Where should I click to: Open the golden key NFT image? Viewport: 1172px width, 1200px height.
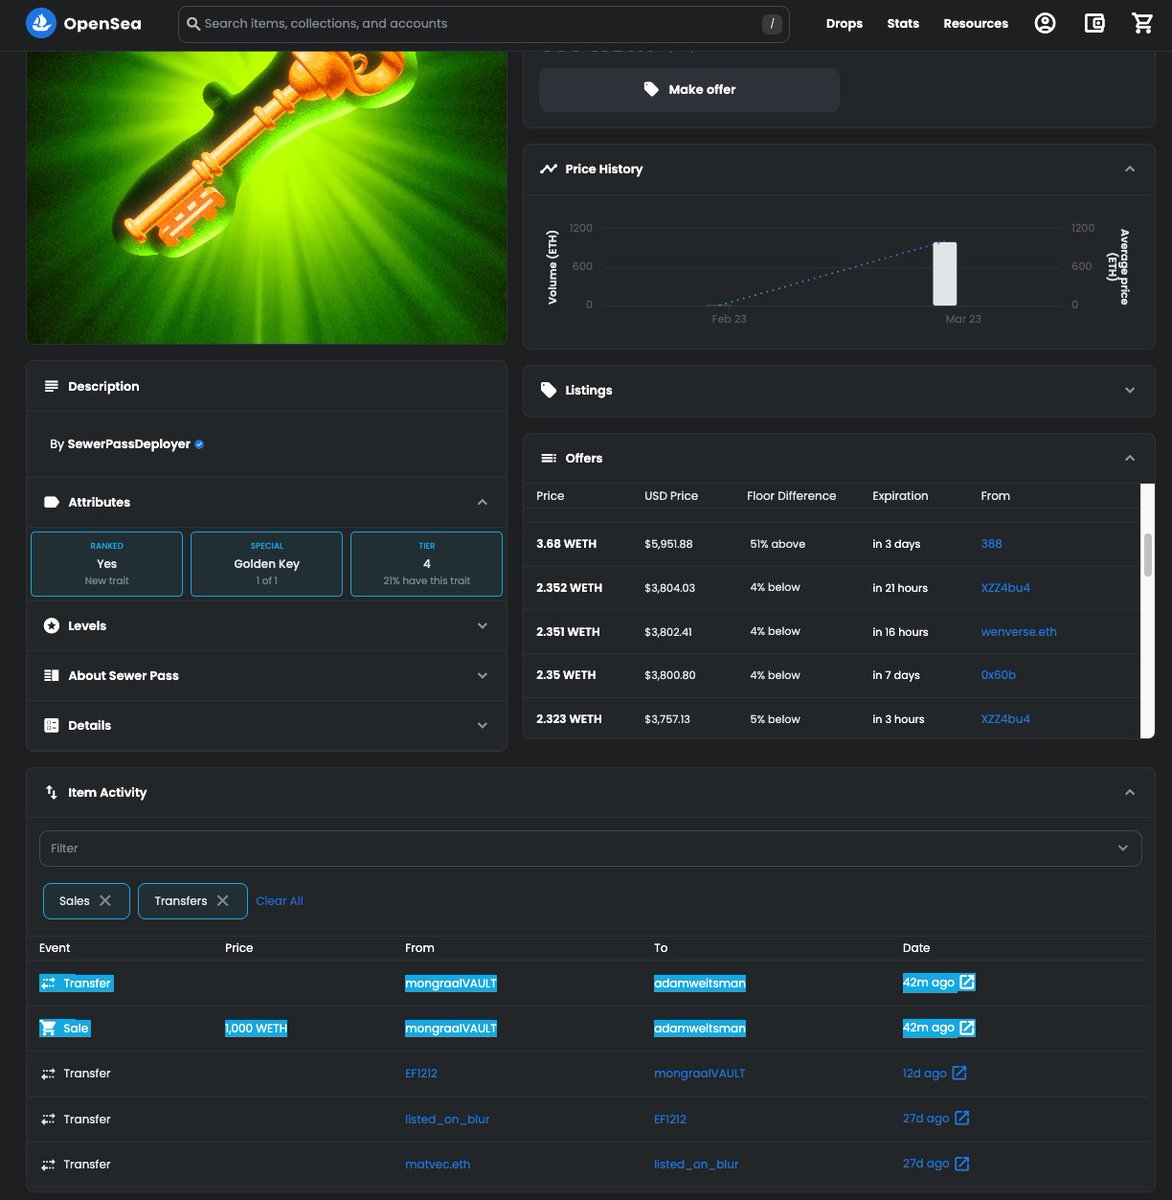267,197
